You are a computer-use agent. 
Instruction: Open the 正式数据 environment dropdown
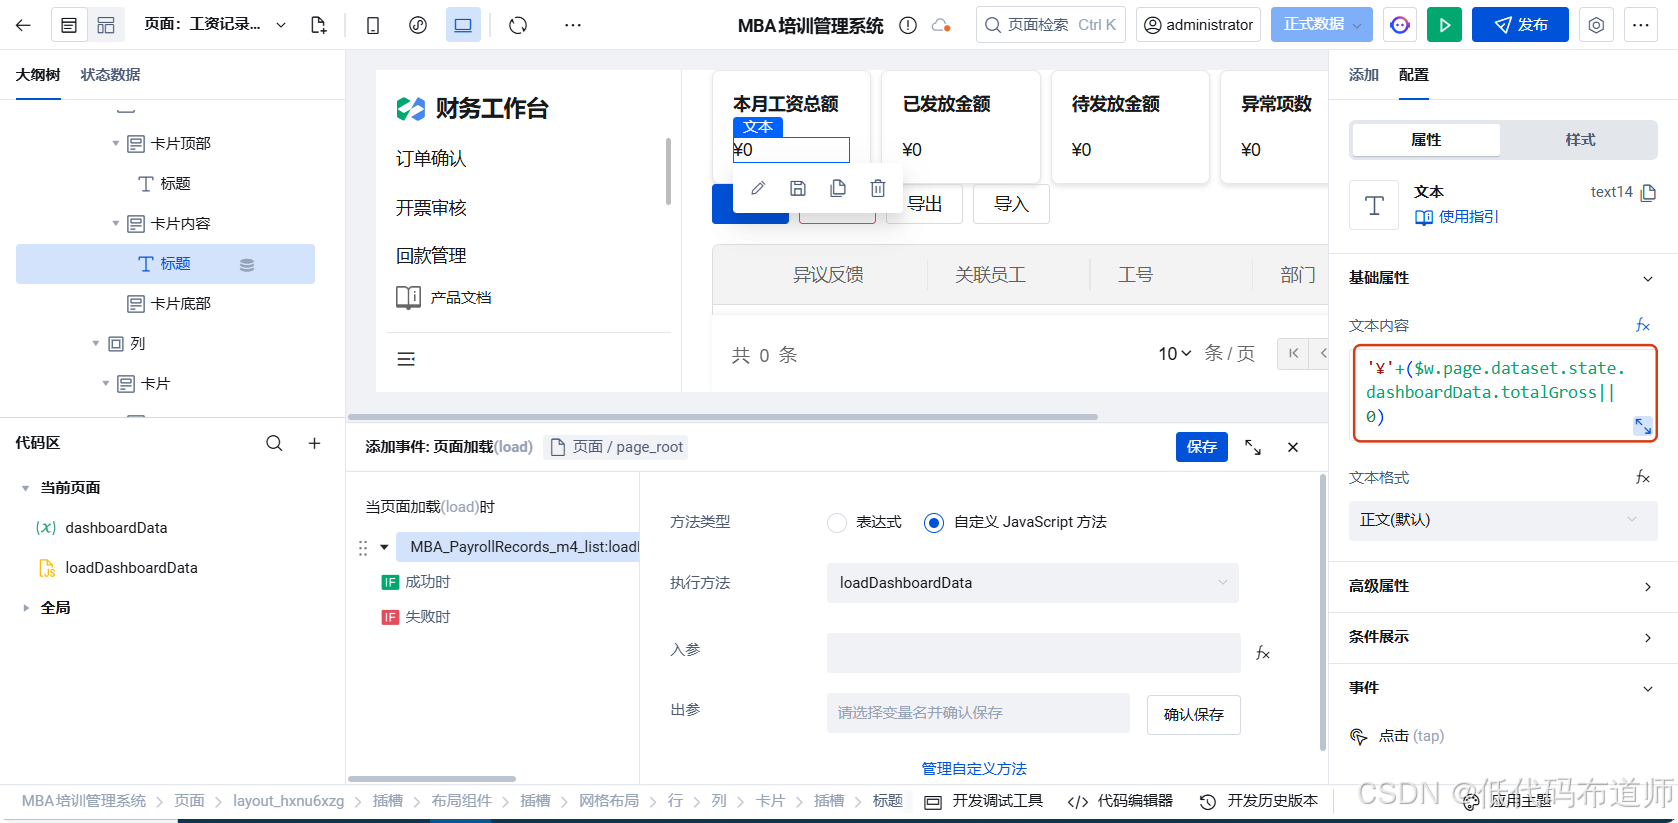click(1322, 25)
